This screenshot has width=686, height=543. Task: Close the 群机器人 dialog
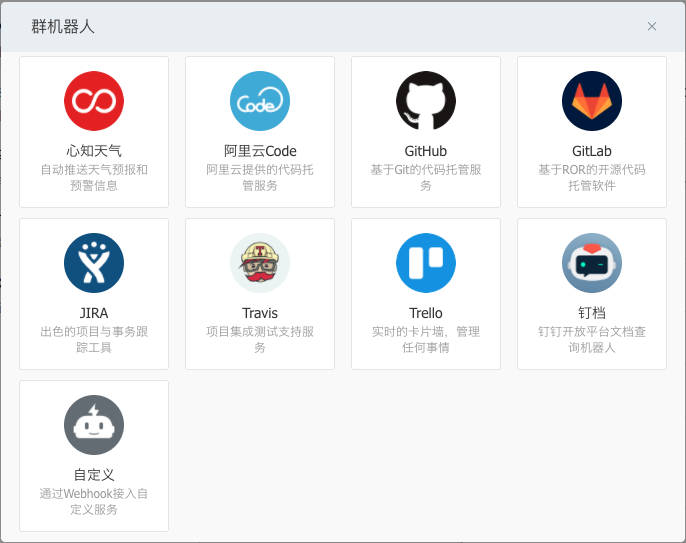click(x=652, y=27)
